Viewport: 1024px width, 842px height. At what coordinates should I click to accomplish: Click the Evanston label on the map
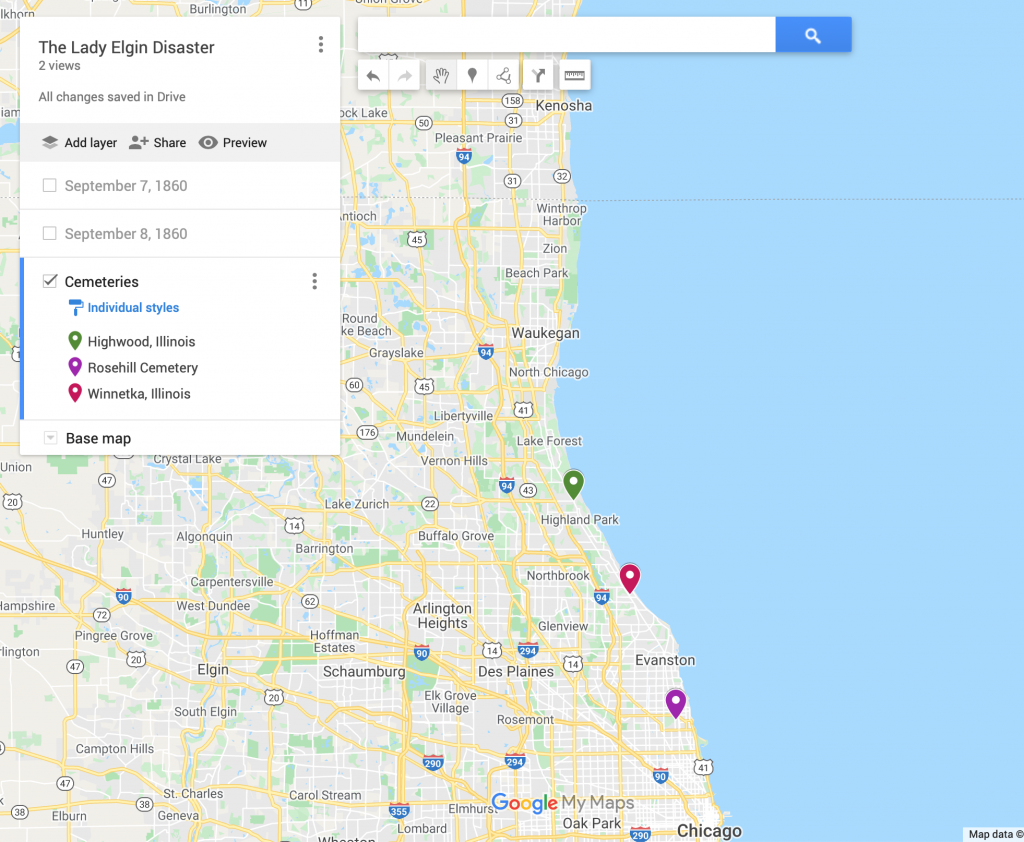point(665,660)
